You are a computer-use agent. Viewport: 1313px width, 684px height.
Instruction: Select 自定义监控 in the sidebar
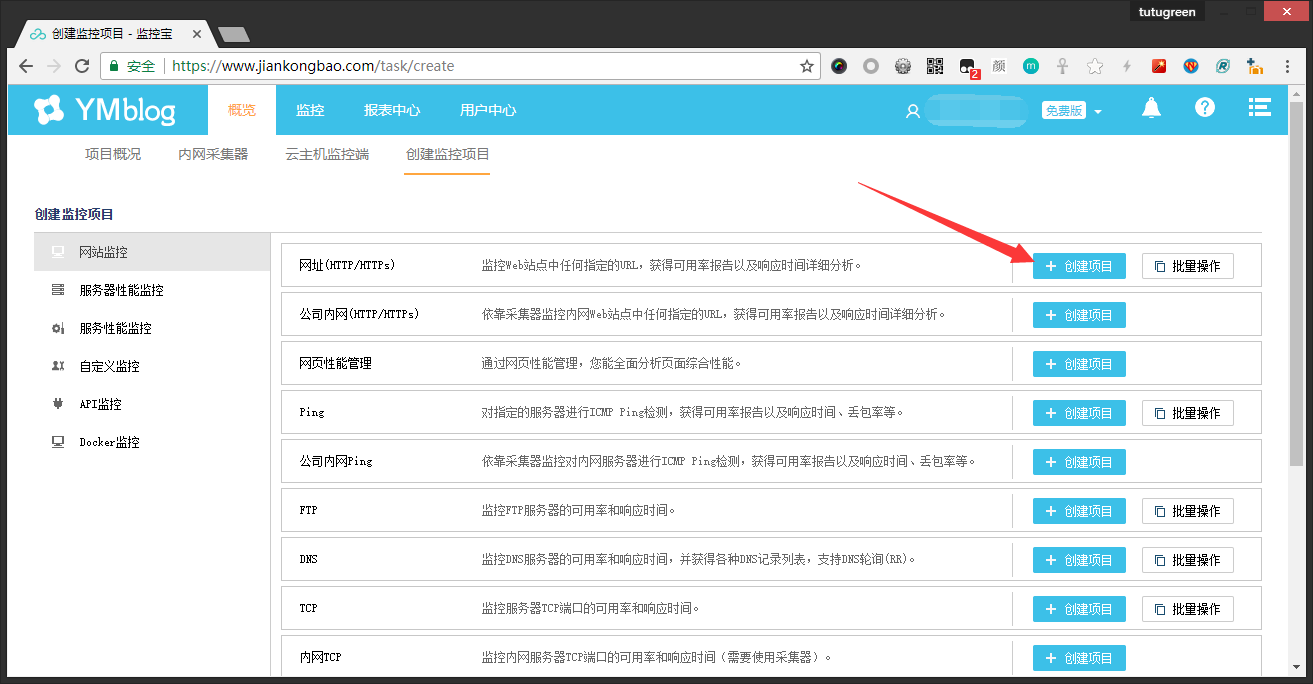coord(152,366)
